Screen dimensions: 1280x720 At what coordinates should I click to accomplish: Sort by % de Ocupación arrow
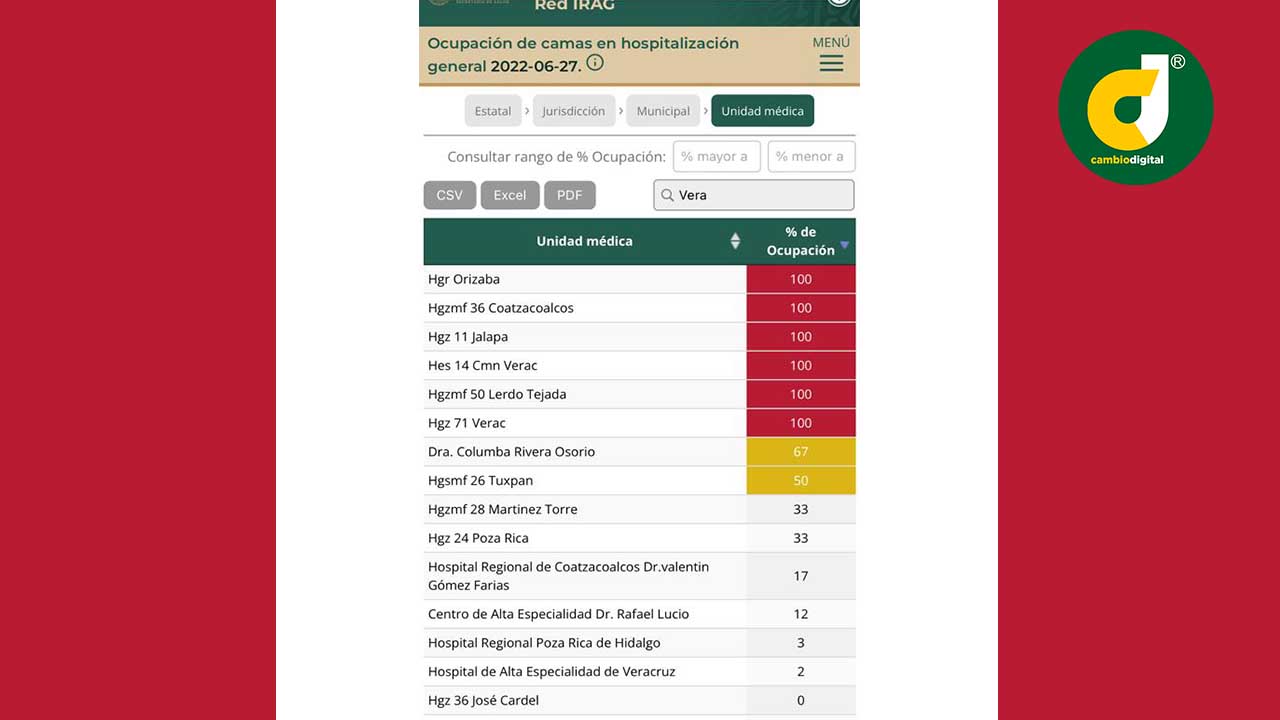pyautogui.click(x=845, y=245)
